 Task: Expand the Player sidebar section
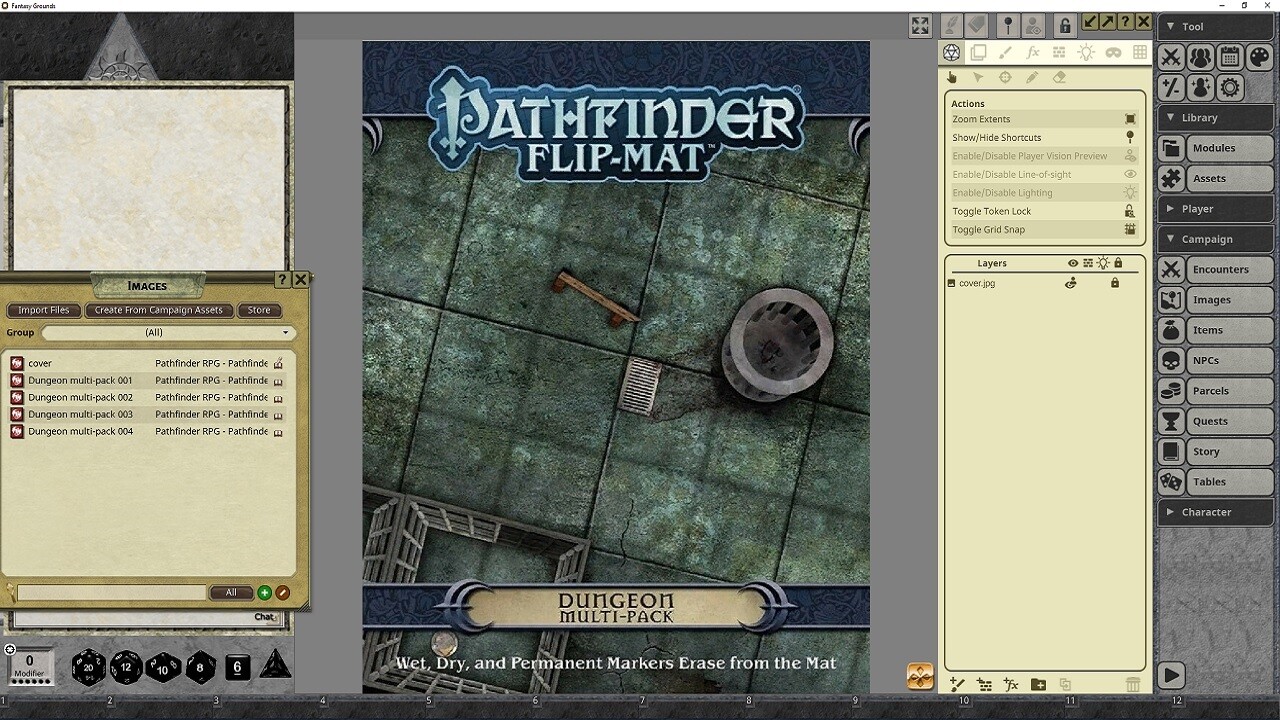(1215, 208)
